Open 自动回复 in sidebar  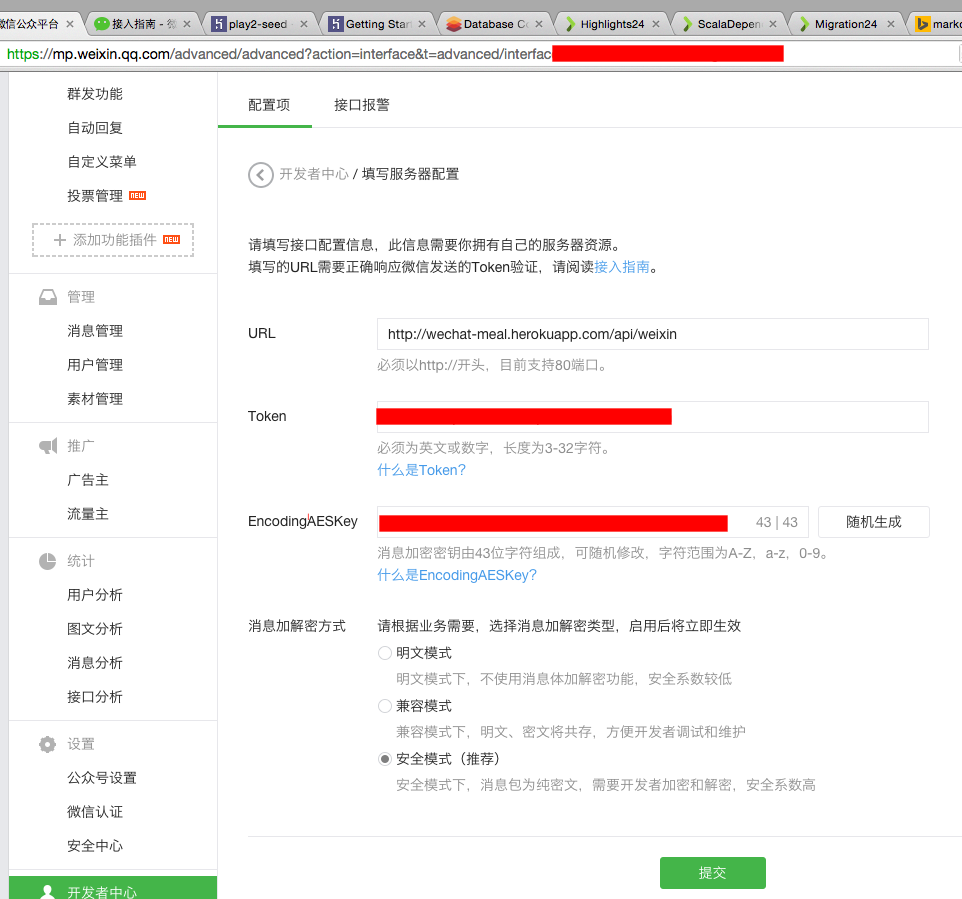click(95, 128)
